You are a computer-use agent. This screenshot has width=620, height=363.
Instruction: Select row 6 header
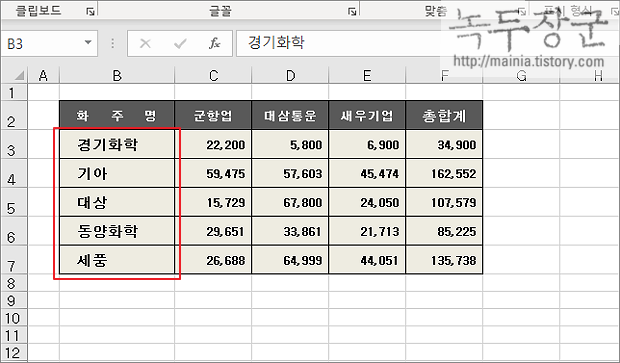click(x=14, y=231)
